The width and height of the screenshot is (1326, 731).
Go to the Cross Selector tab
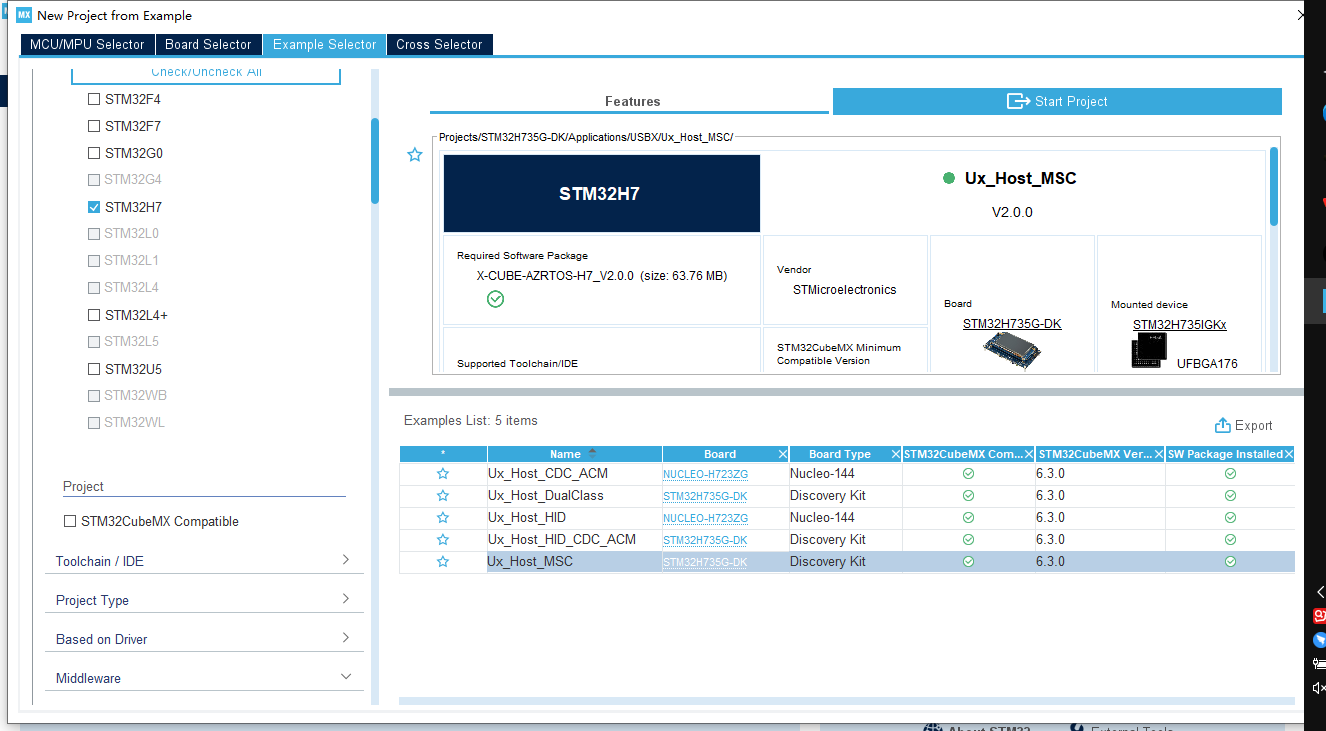[439, 44]
